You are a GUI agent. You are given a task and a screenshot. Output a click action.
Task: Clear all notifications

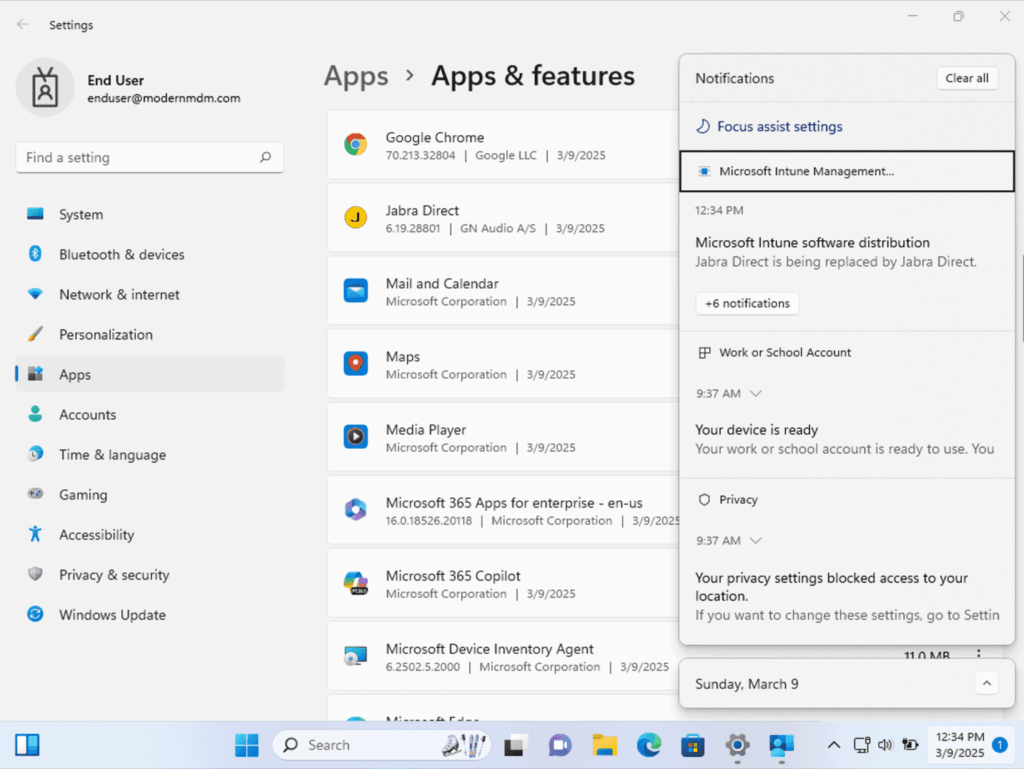coord(967,78)
